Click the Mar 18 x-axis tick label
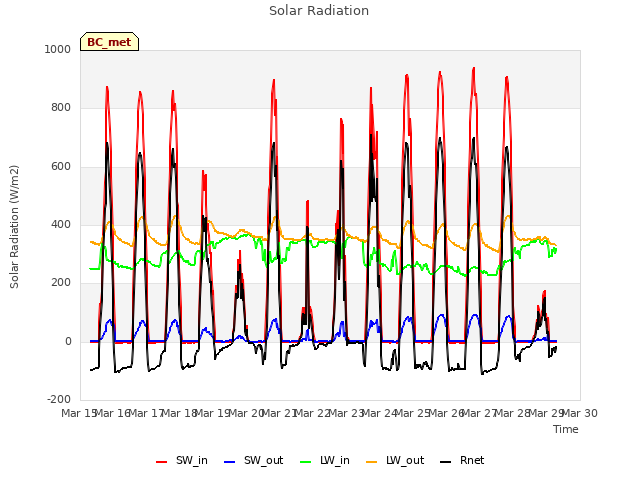Viewport: 640px width, 480px height. [x=180, y=413]
